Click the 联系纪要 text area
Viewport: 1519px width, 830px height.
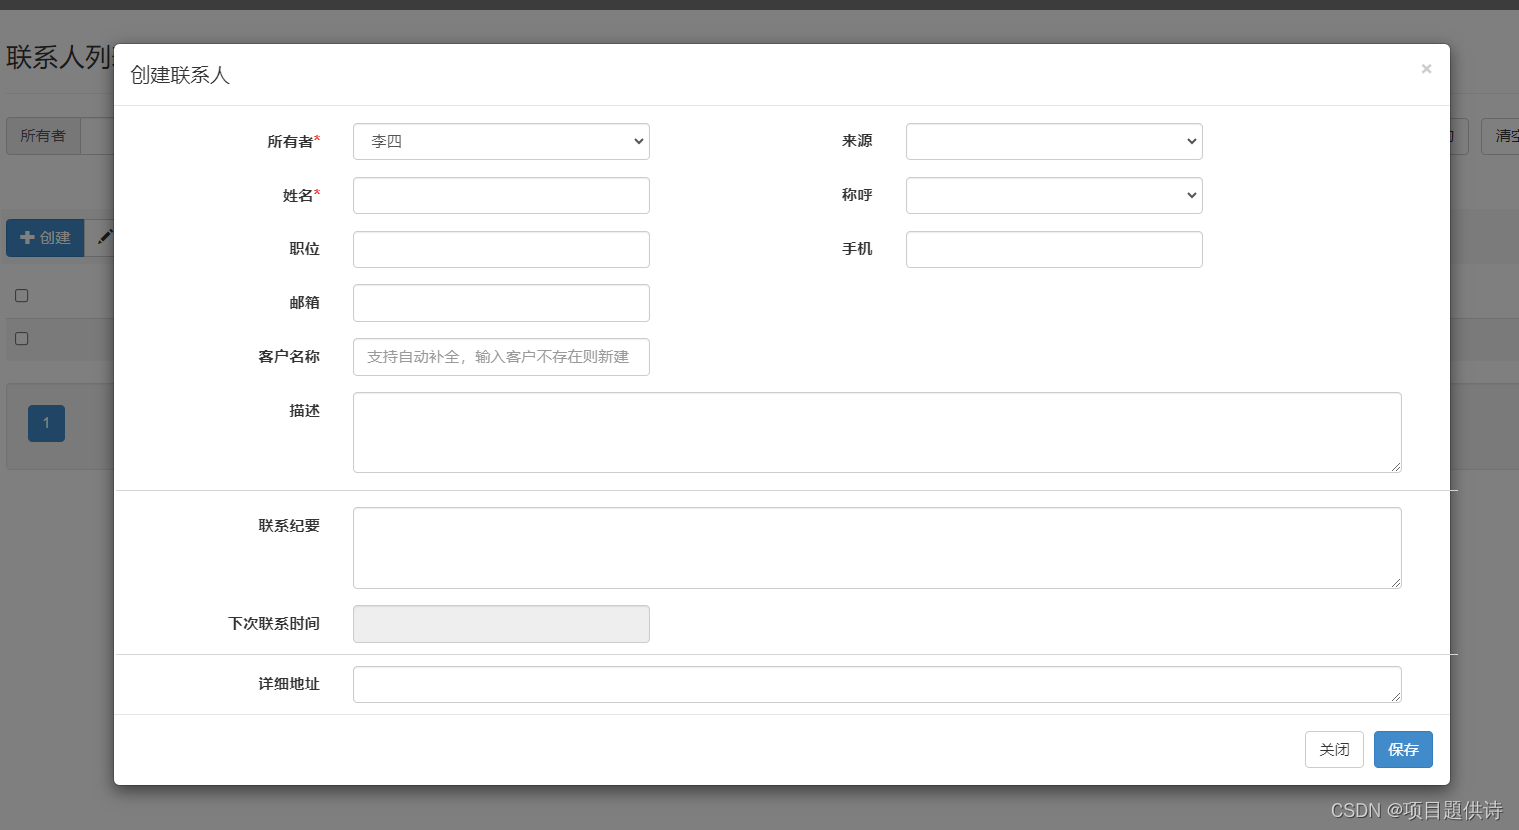(x=877, y=548)
